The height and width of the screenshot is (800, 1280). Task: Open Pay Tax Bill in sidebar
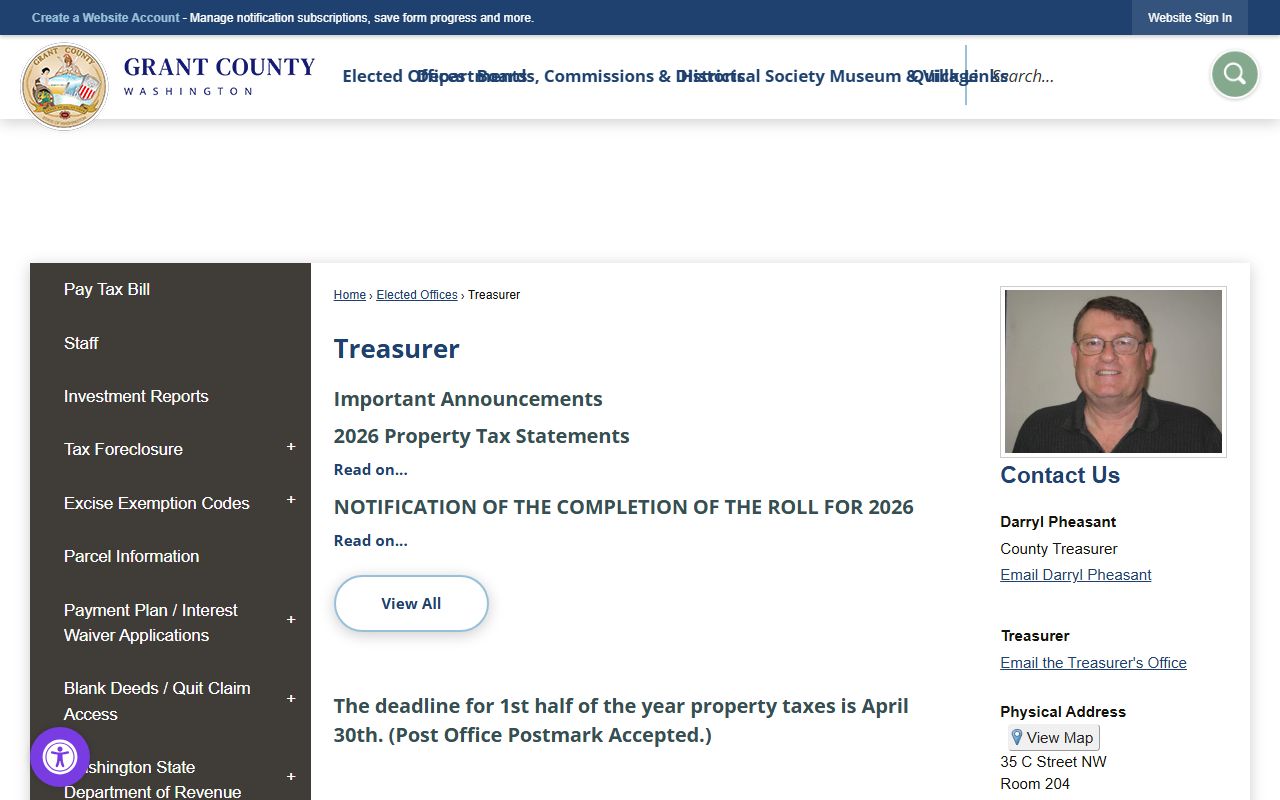click(107, 290)
